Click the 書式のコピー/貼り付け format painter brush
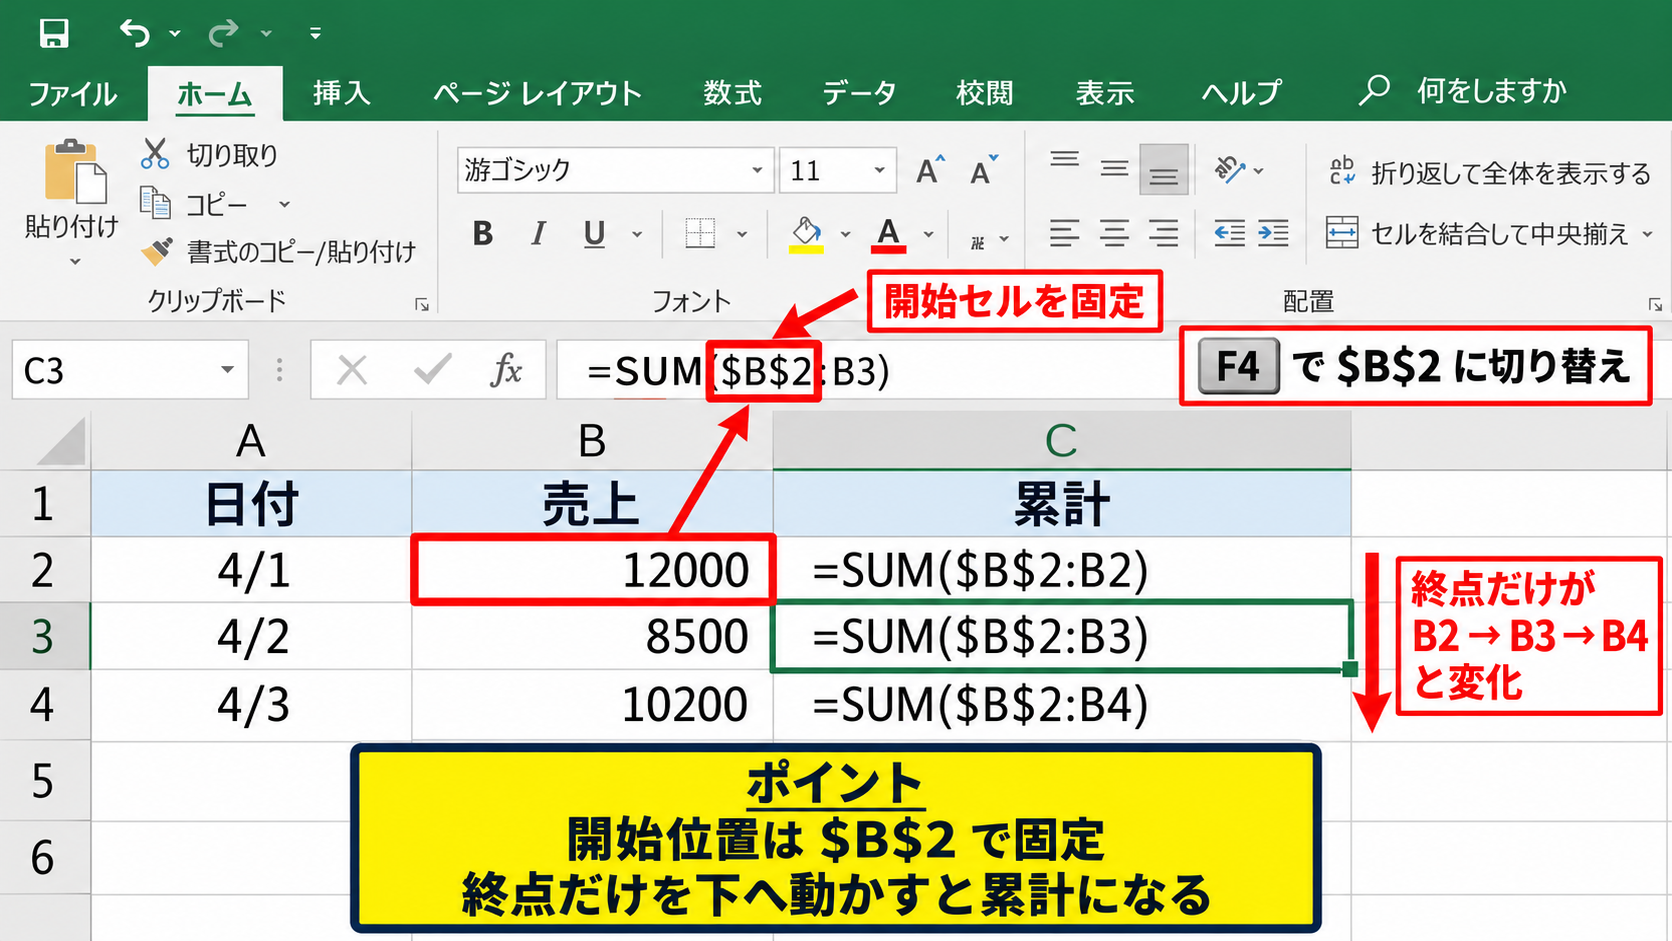This screenshot has height=941, width=1672. 156,251
